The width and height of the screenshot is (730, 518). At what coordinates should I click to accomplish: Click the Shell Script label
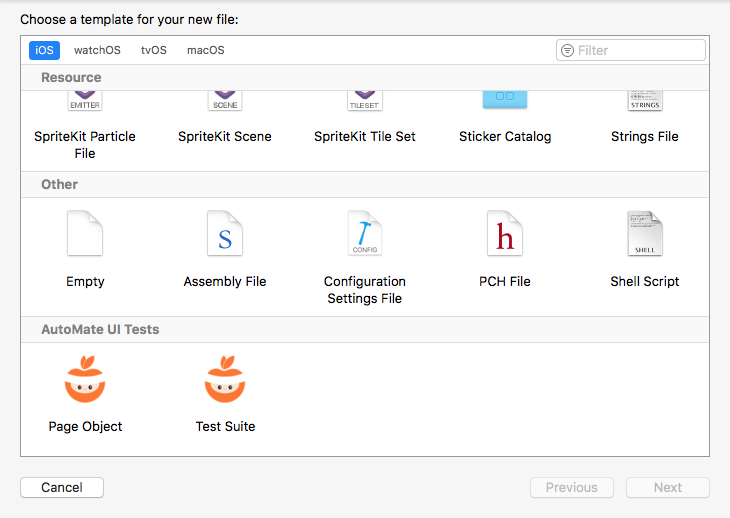point(645,282)
